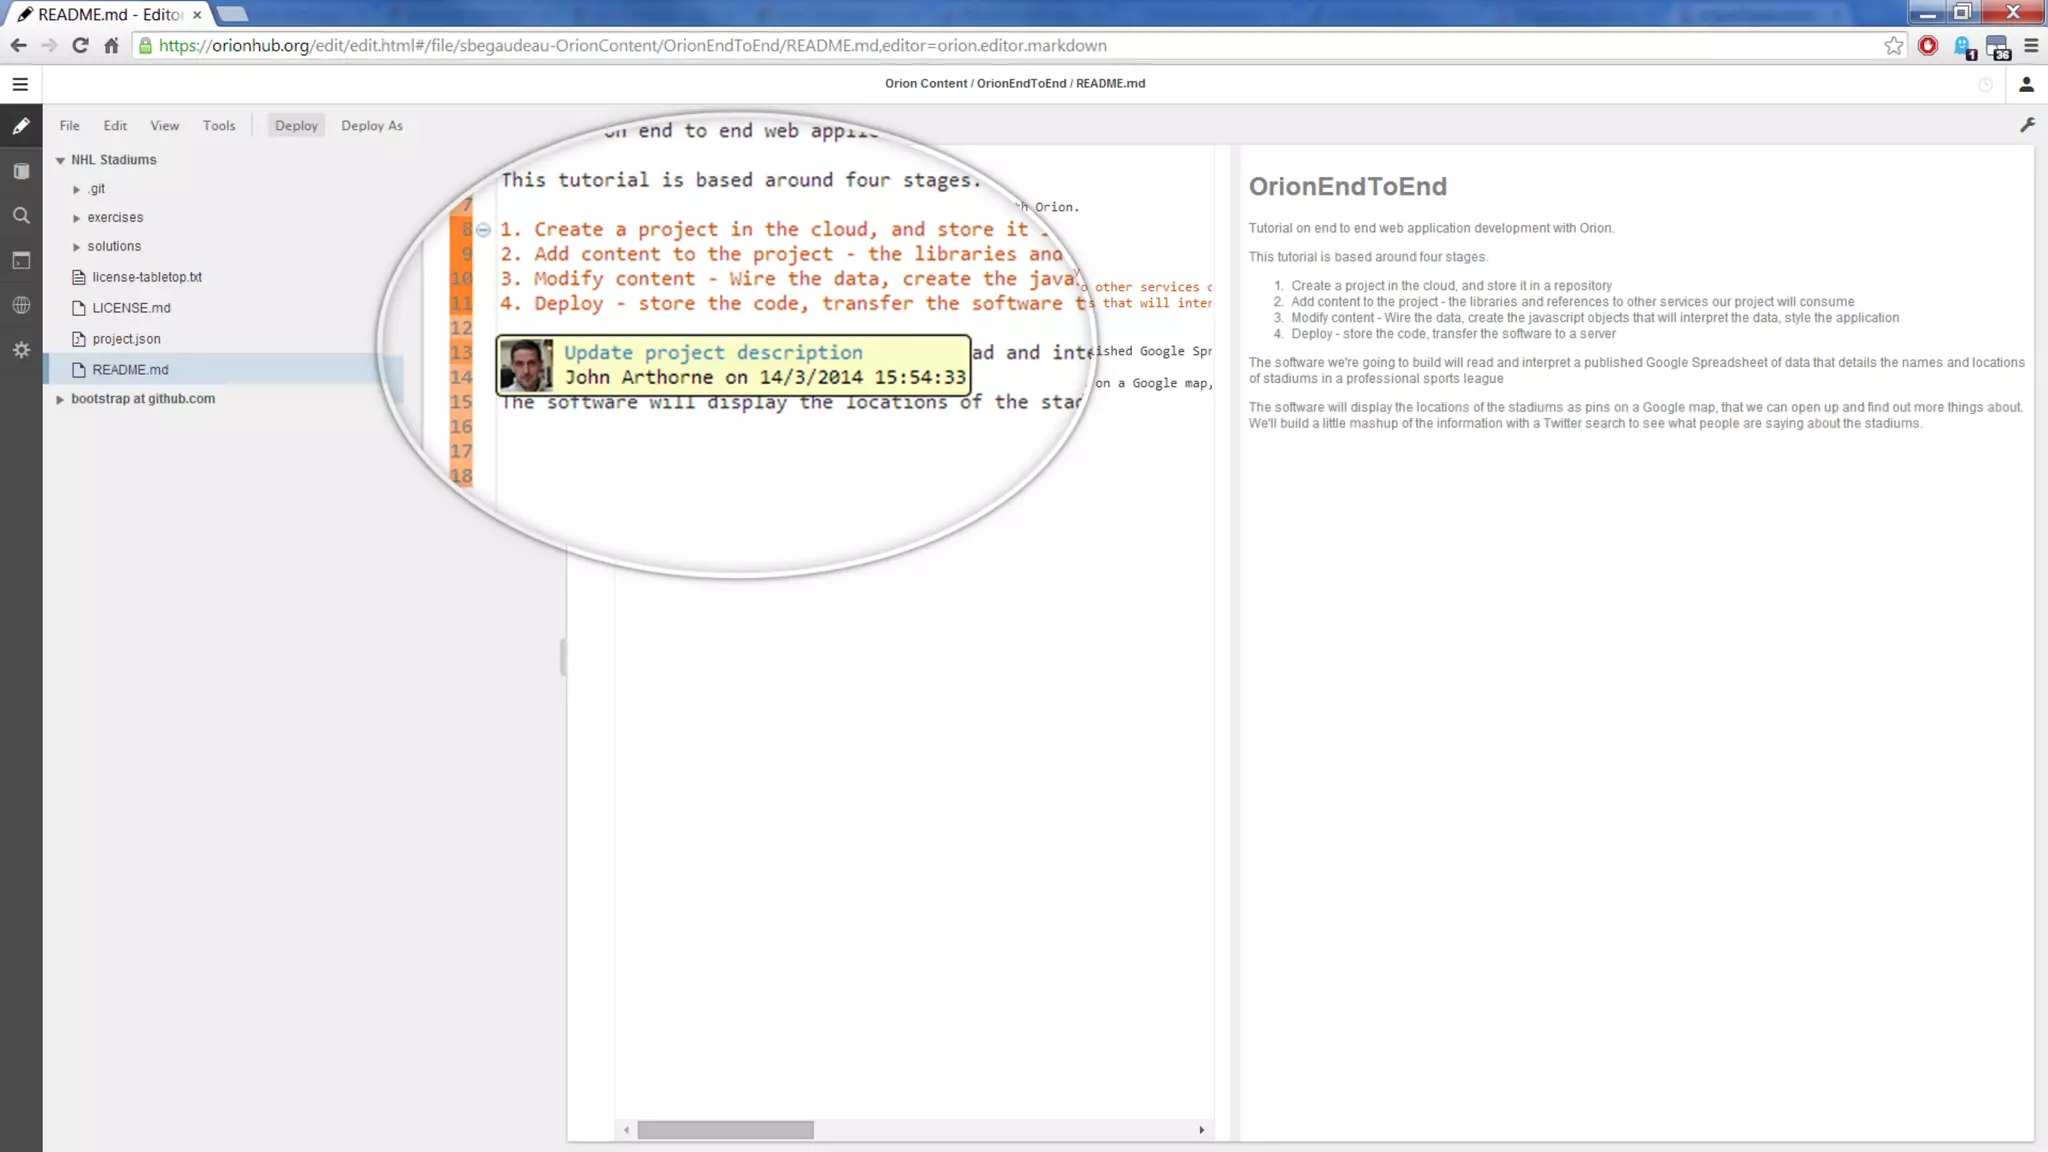Open project.json in file tree

(x=126, y=339)
